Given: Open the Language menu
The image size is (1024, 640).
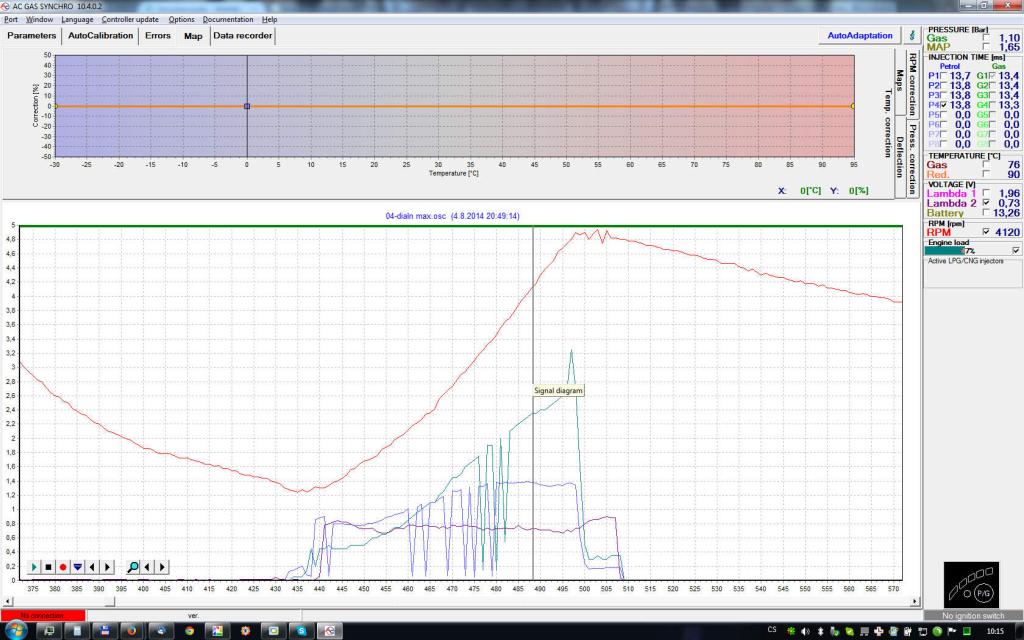Looking at the screenshot, I should click(77, 19).
